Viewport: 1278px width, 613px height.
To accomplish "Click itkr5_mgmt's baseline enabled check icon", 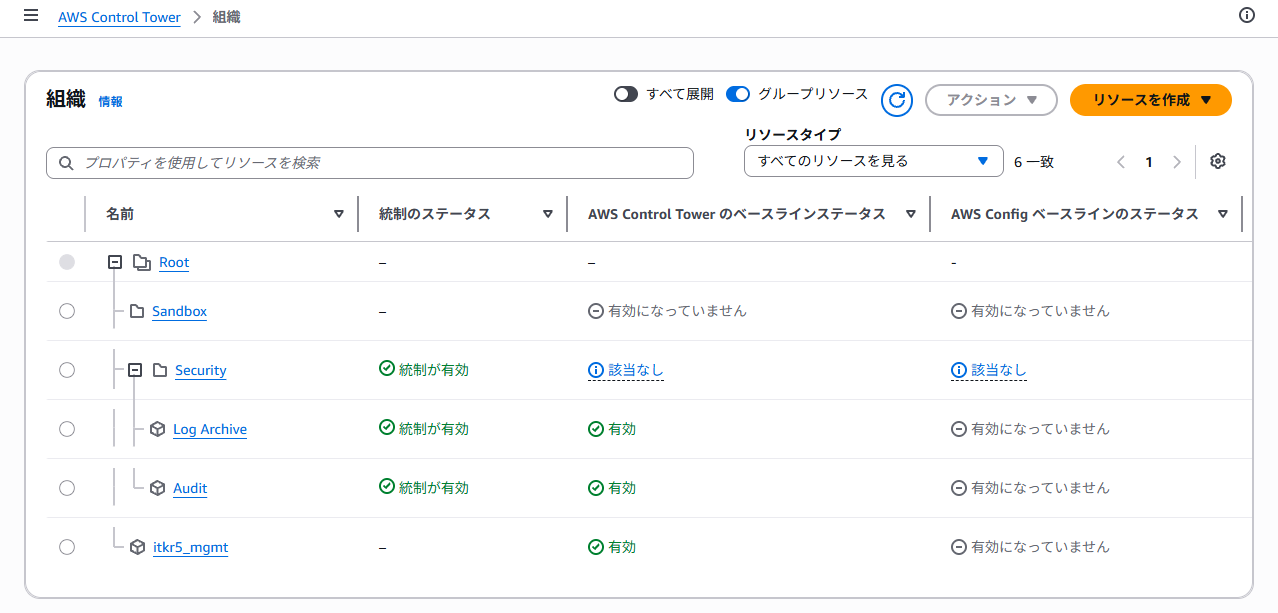I will tap(596, 547).
